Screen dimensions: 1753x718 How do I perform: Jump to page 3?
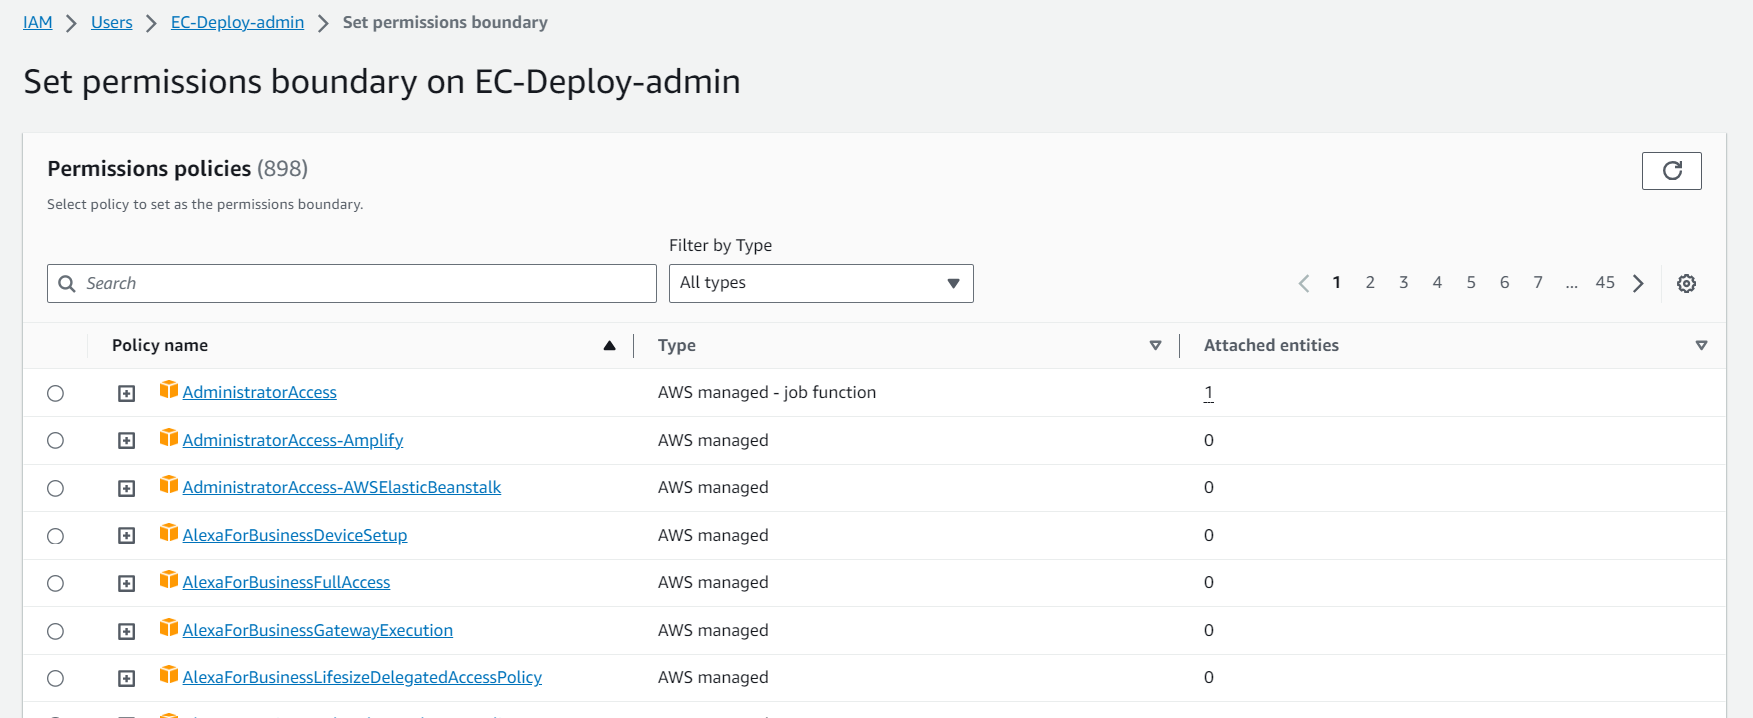click(x=1404, y=282)
